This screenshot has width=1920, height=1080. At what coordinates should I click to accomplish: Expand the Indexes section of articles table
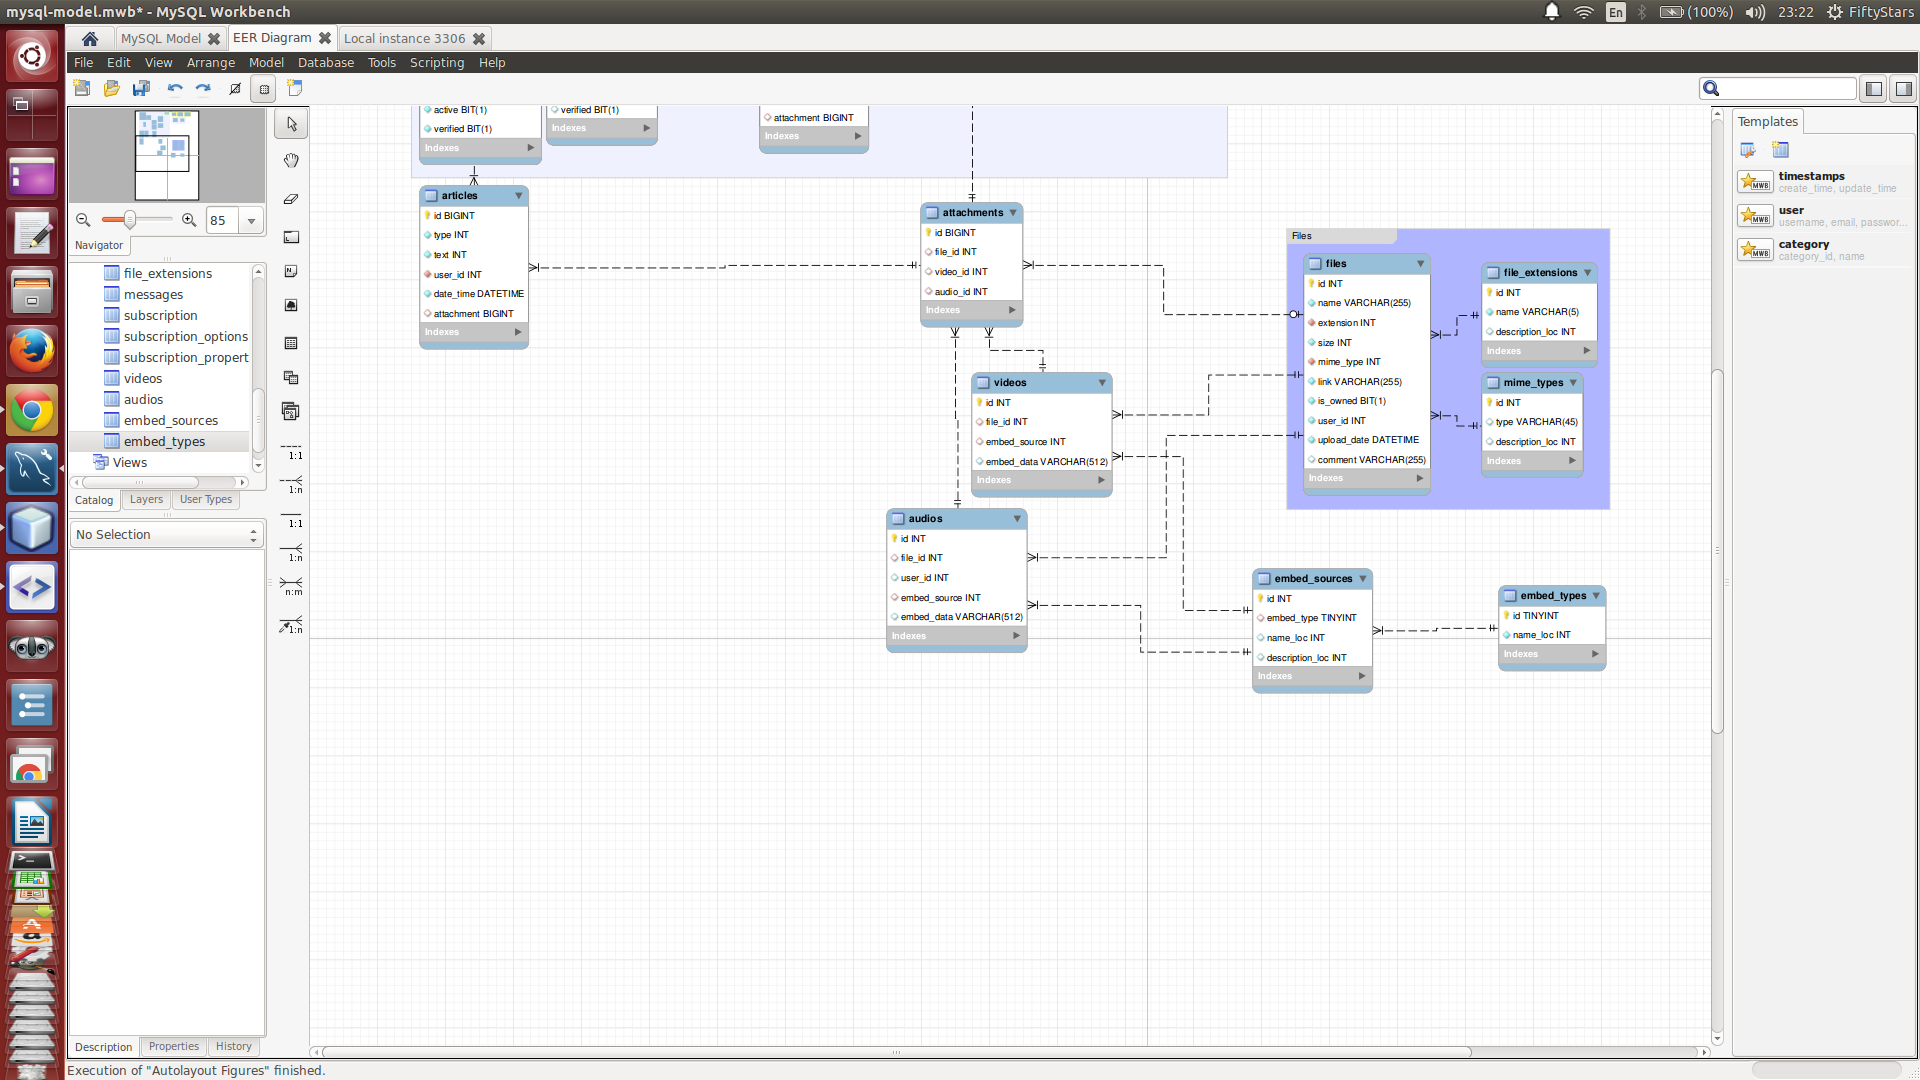518,331
